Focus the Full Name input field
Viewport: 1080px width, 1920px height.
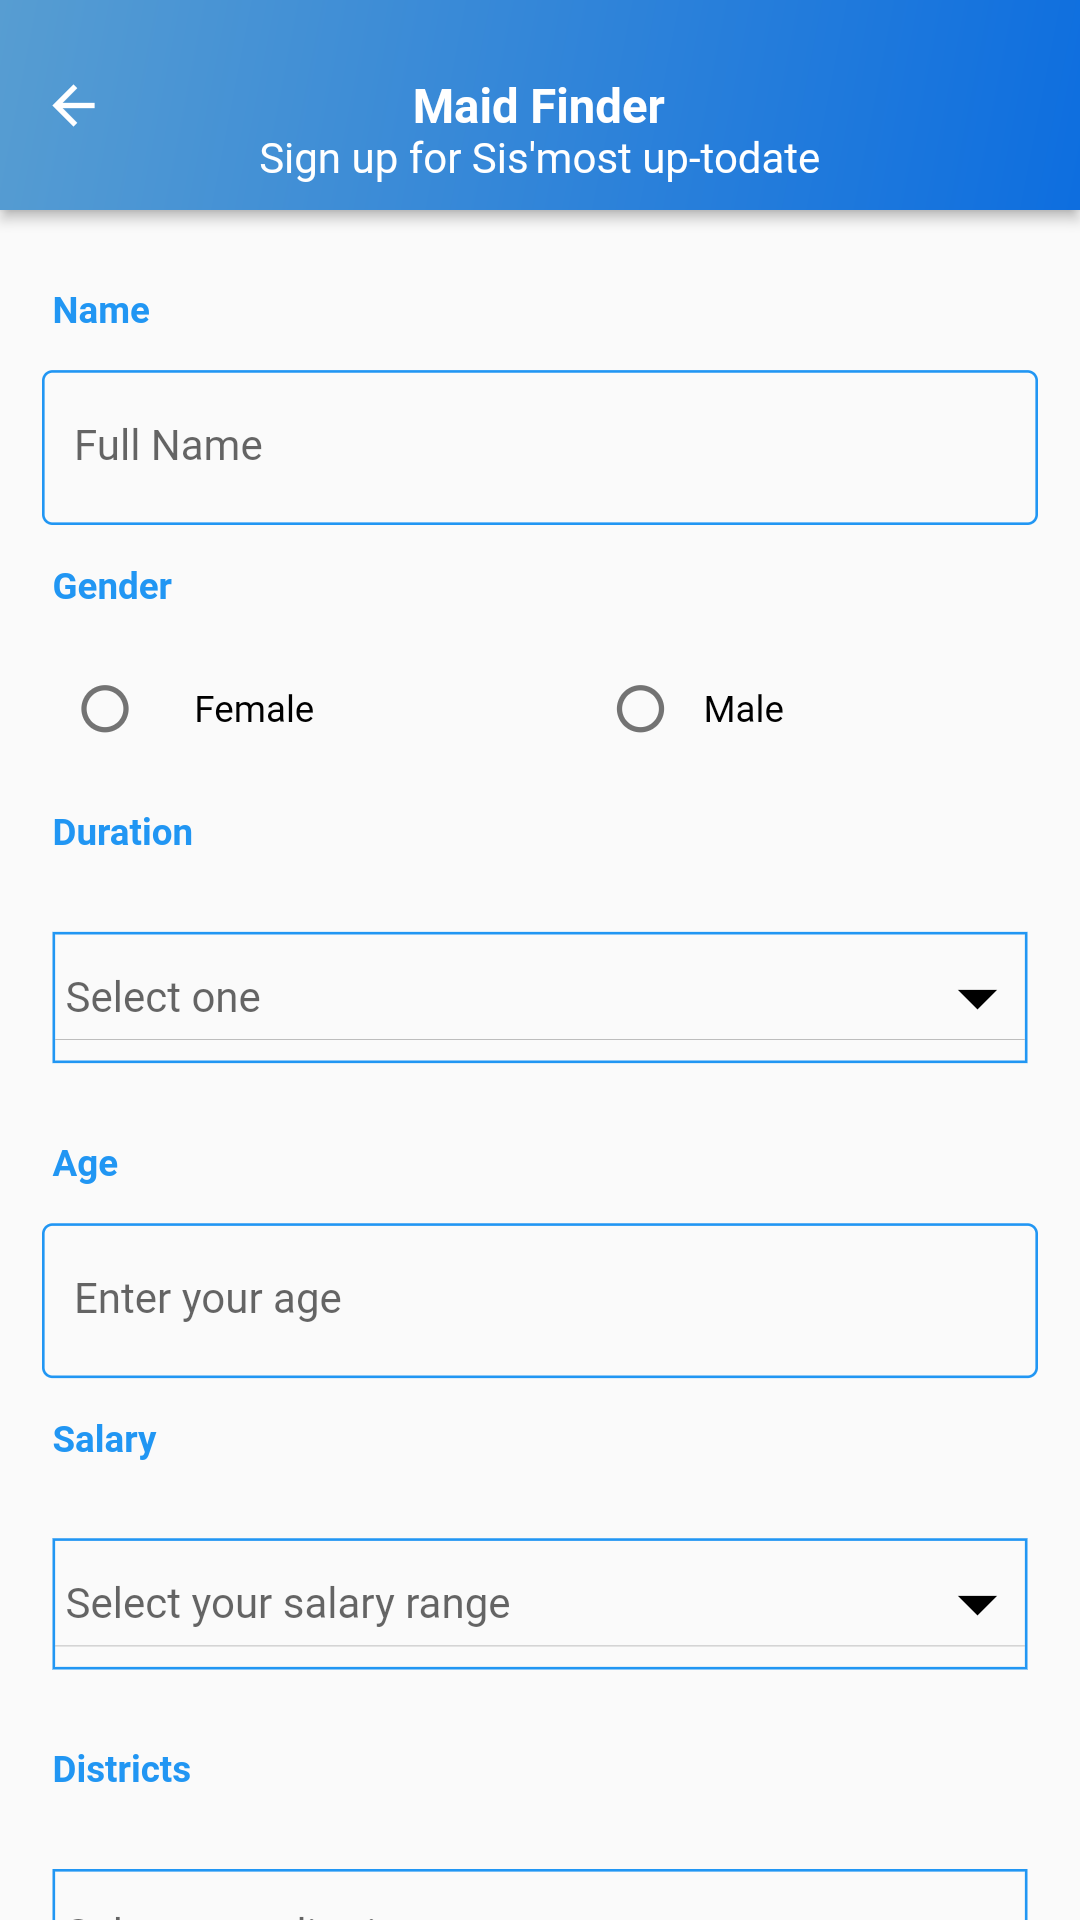coord(540,447)
